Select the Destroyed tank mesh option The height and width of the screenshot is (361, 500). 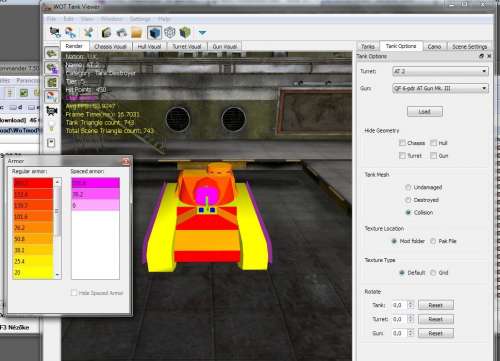pos(408,200)
